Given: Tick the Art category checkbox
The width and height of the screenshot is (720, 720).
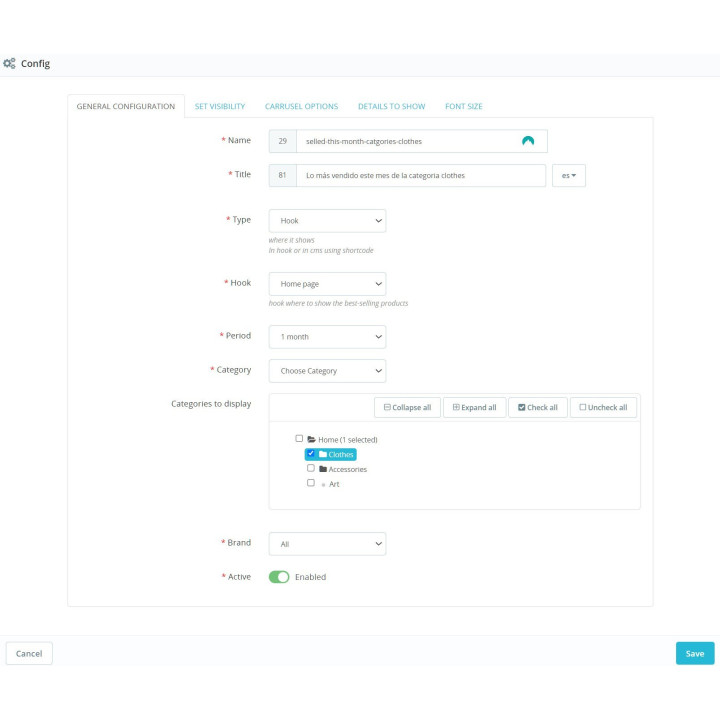Looking at the screenshot, I should point(311,483).
